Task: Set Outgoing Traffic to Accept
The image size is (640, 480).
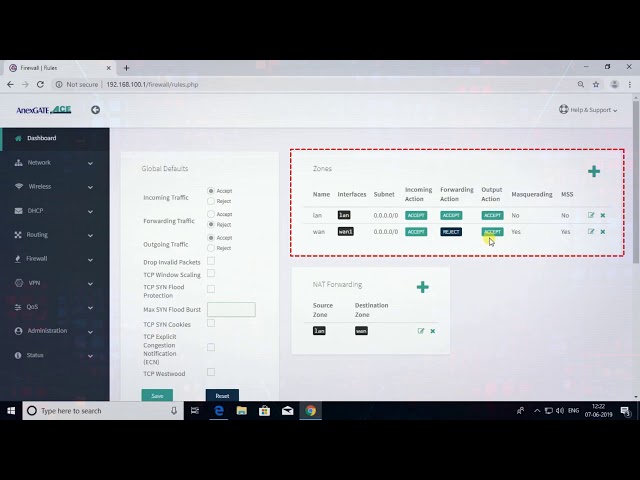Action: click(x=211, y=238)
